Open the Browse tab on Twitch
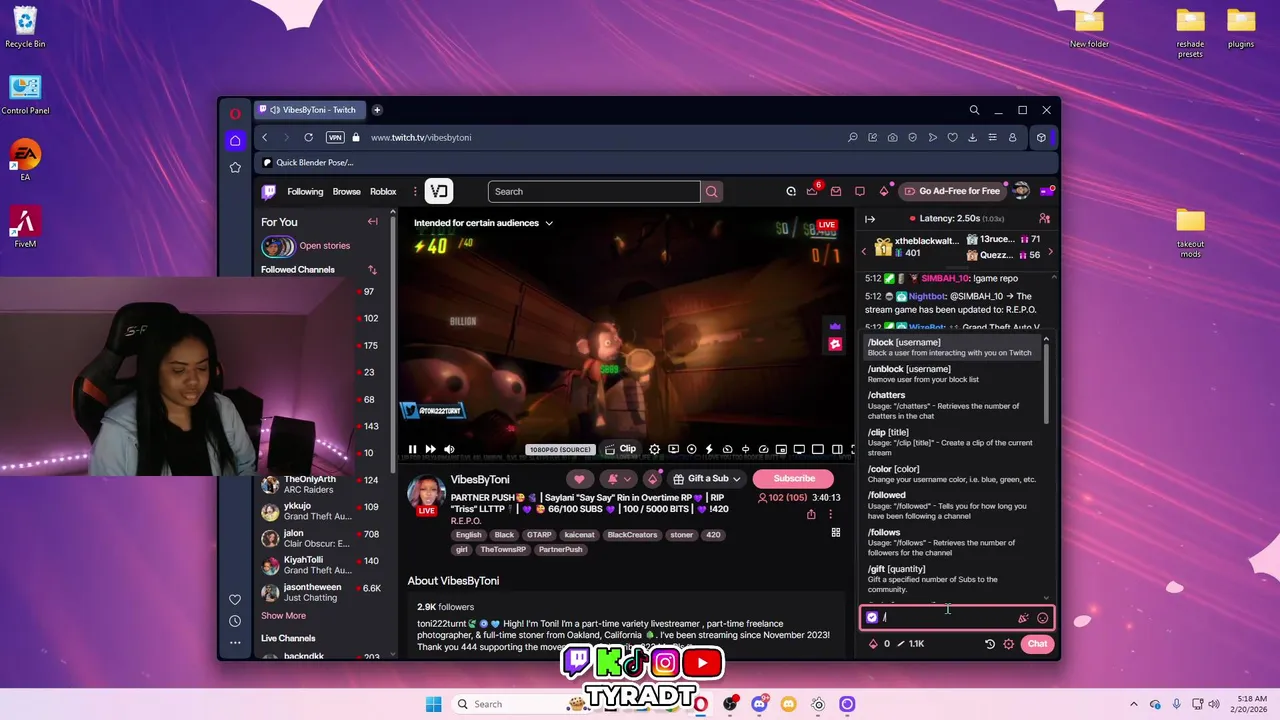The height and width of the screenshot is (720, 1280). [x=347, y=192]
